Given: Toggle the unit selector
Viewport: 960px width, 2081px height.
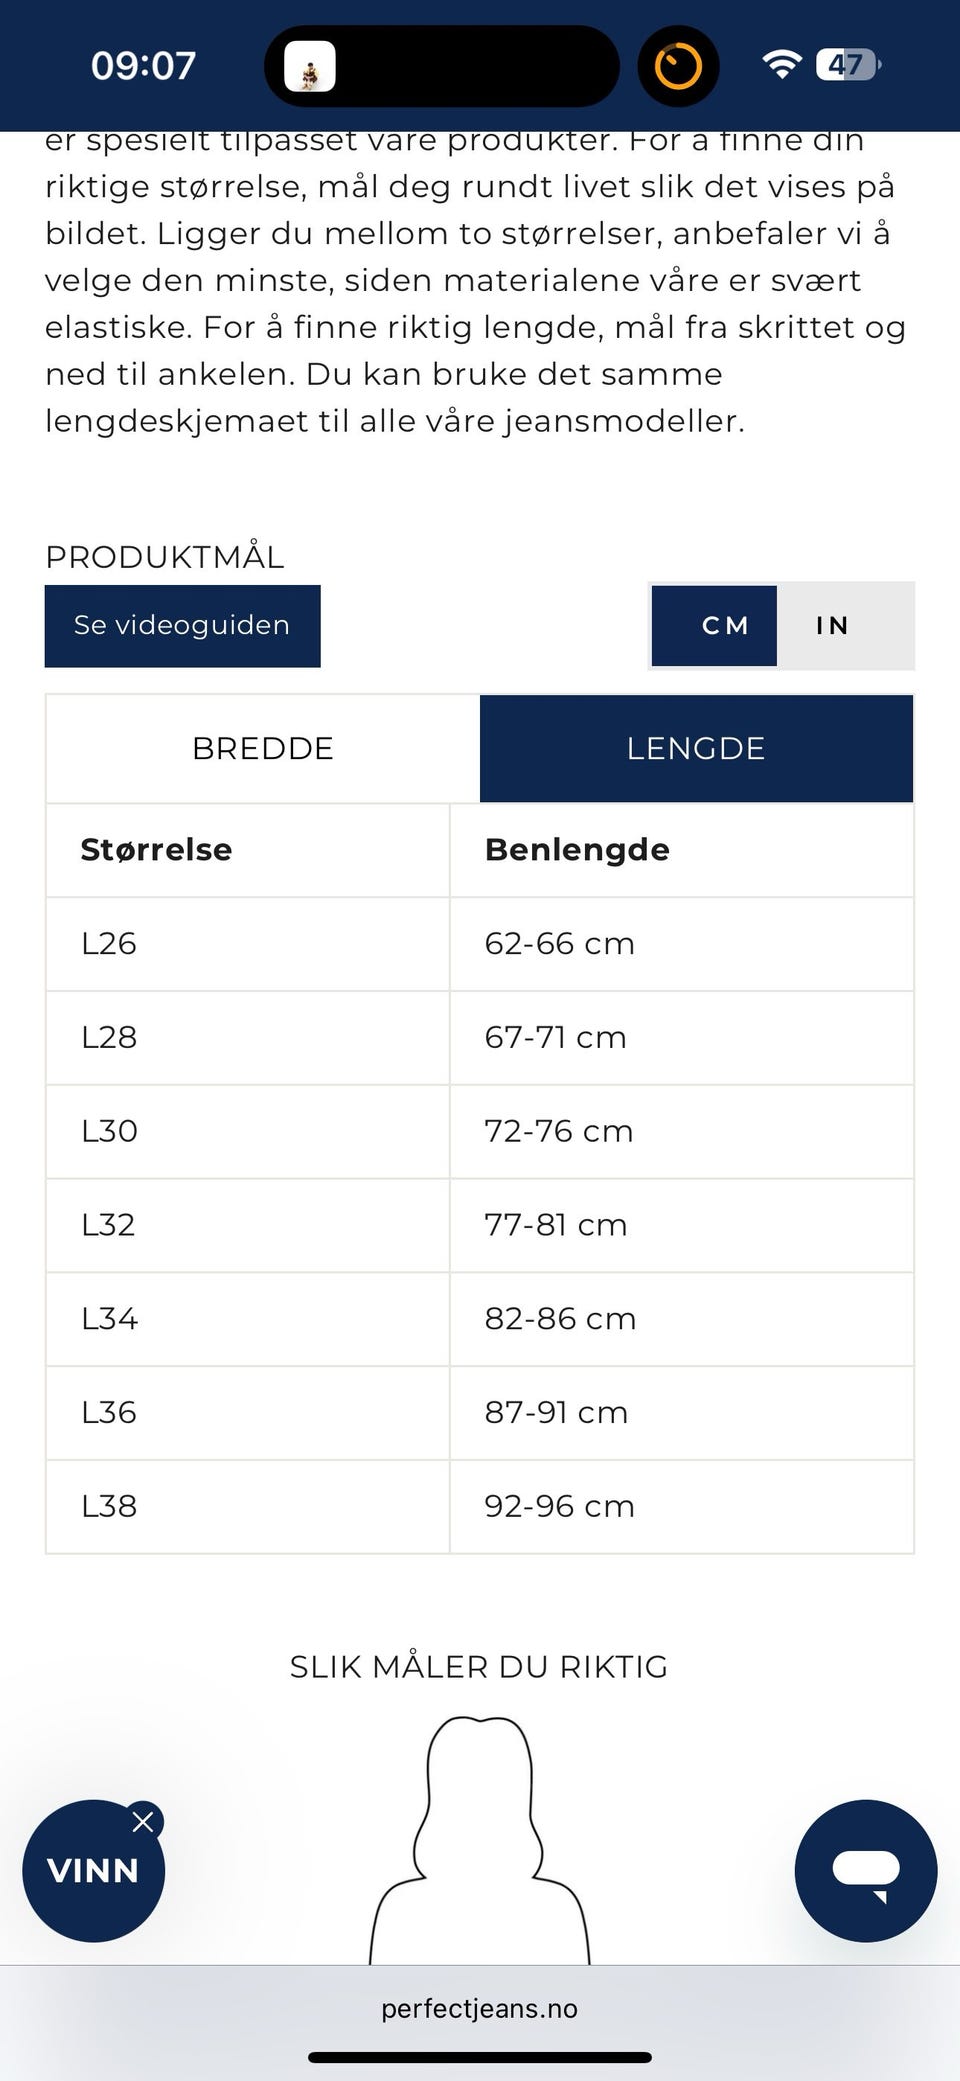Looking at the screenshot, I should (783, 625).
